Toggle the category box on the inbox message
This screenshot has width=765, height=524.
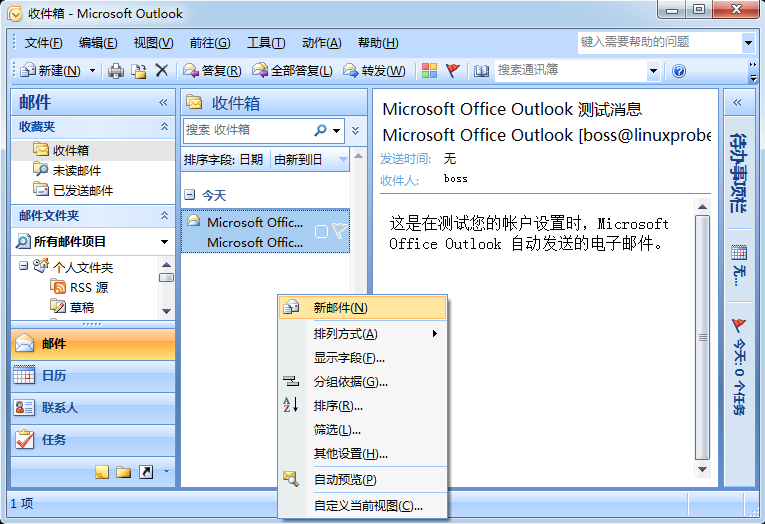tap(320, 231)
